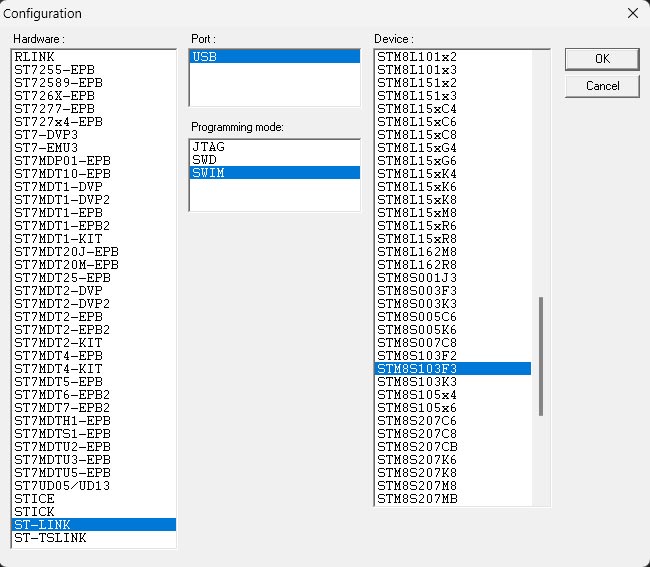Select ST7MDT10-EPB hardware

point(94,174)
